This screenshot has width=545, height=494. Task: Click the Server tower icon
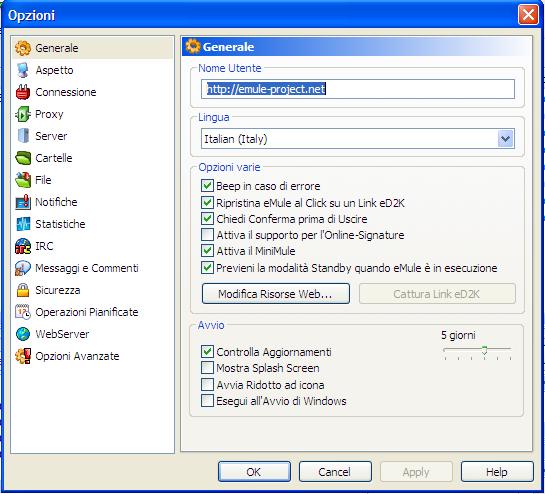23,136
